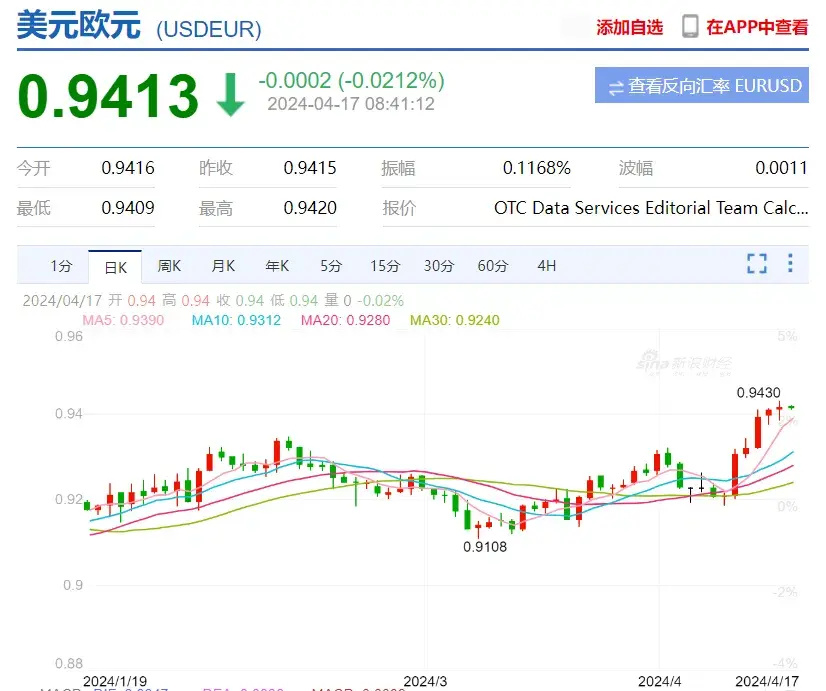The height and width of the screenshot is (691, 826).
Task: Click the 波幅 value 0.0011
Action: (781, 168)
